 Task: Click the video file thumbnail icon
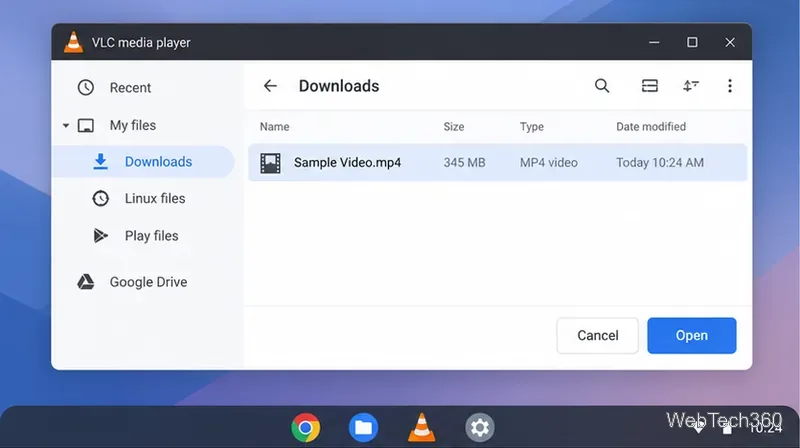tap(270, 163)
